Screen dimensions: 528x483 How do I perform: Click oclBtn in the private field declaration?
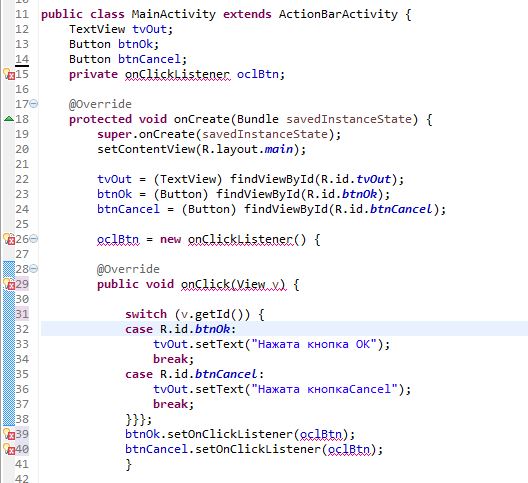pyautogui.click(x=258, y=74)
